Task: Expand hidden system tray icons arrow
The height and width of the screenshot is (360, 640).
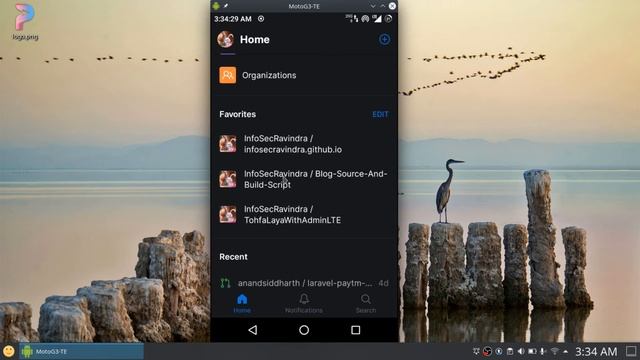Action: click(x=565, y=351)
